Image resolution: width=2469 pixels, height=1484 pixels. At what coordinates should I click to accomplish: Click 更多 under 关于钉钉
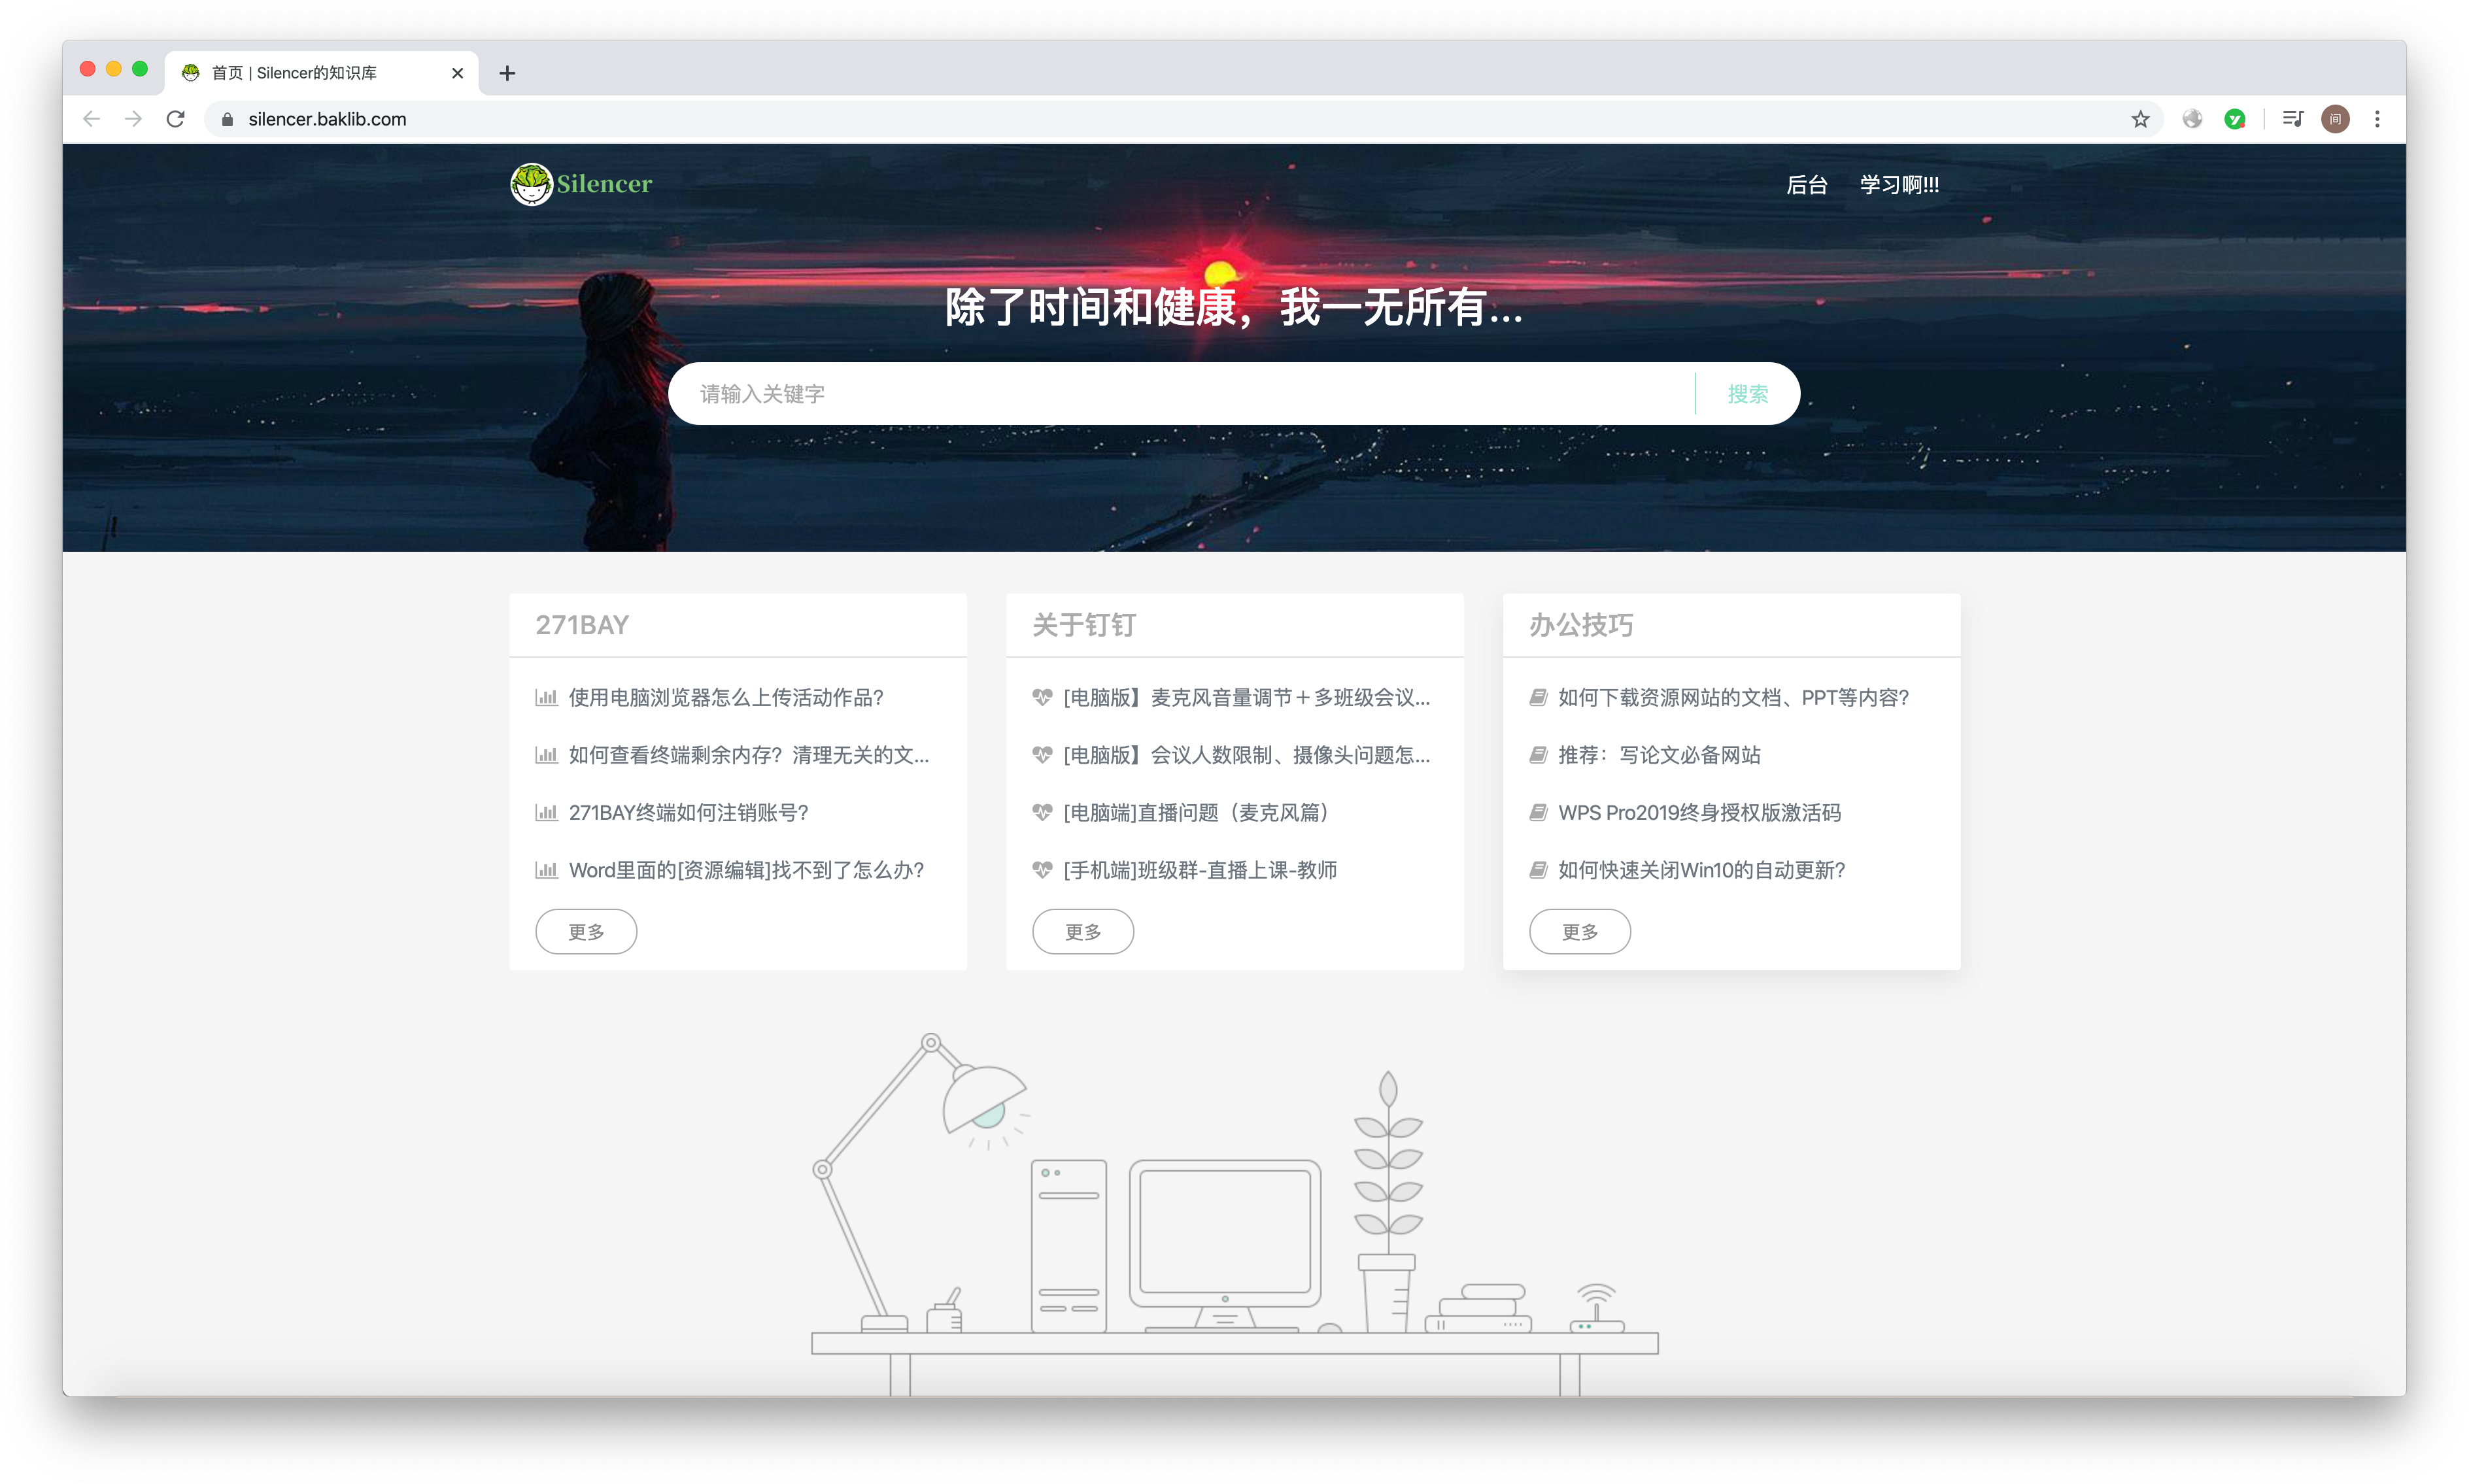coord(1083,931)
